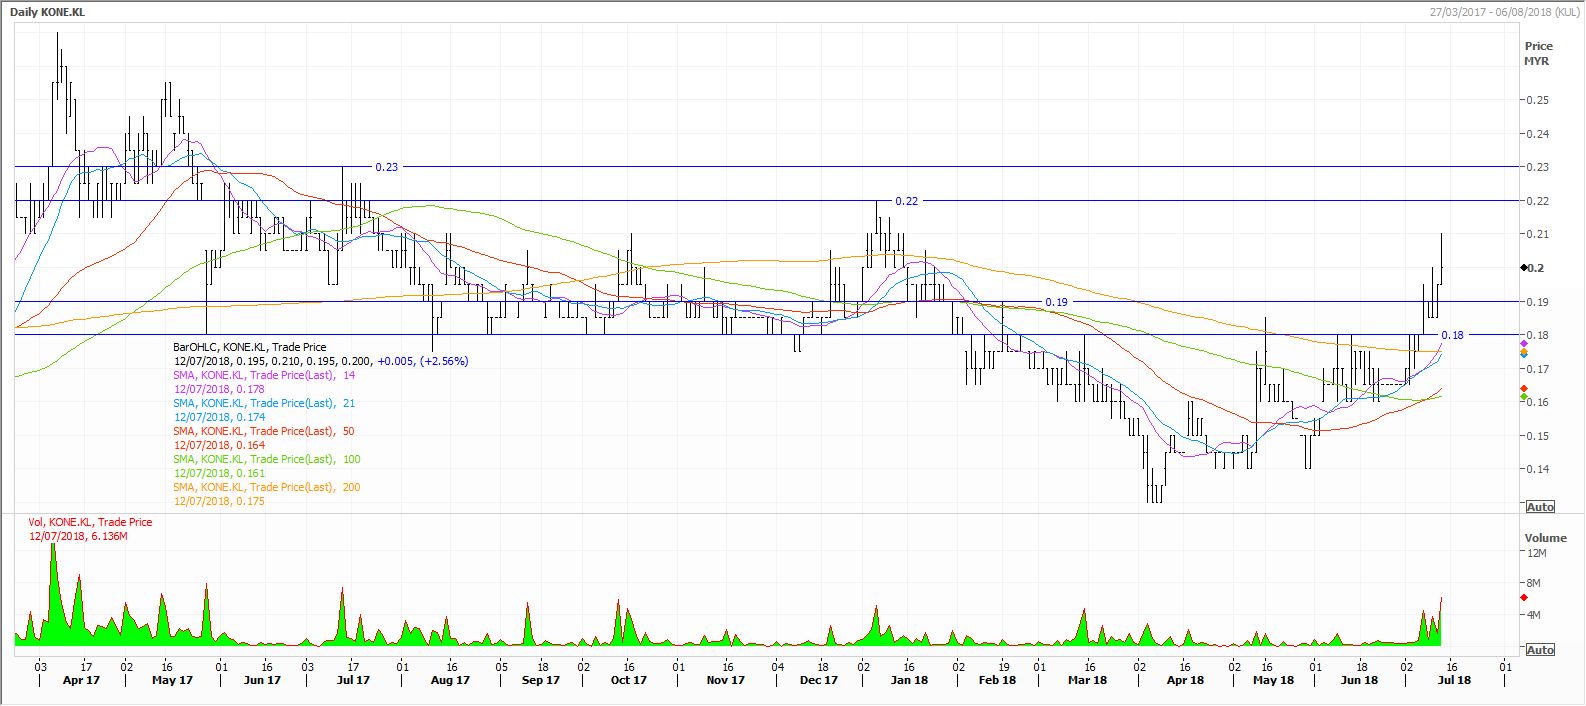Viewport: 1586px width, 706px height.
Task: Click the black last-price diamond marker
Action: pos(1522,268)
